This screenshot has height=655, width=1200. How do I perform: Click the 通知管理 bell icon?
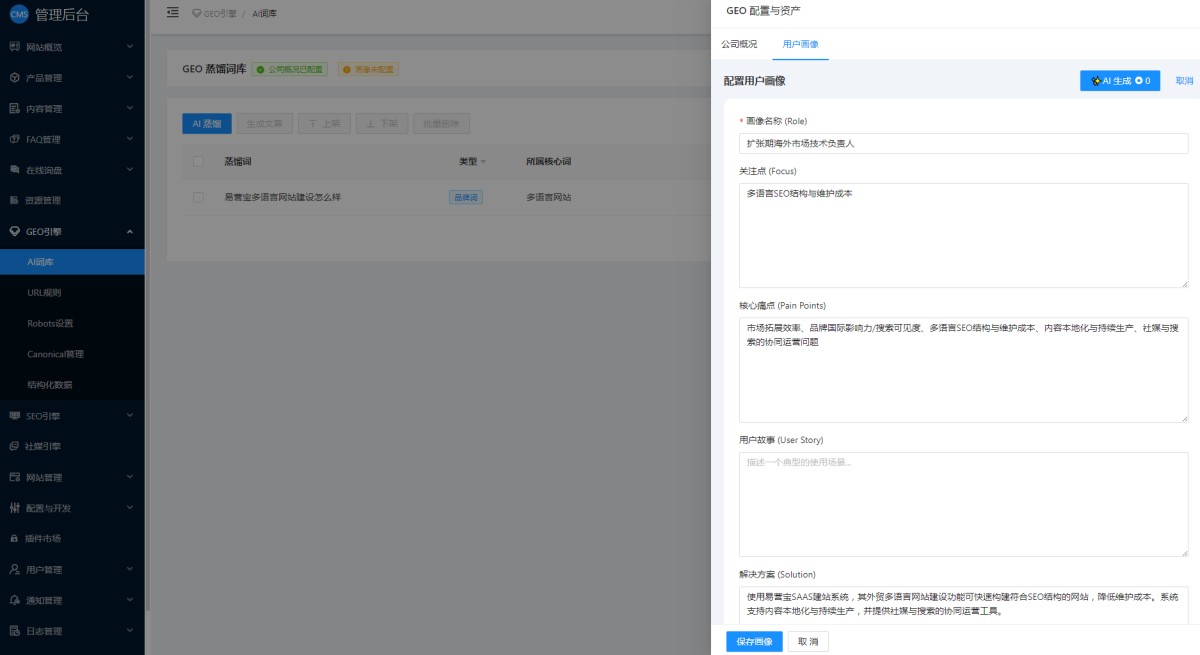[x=14, y=600]
